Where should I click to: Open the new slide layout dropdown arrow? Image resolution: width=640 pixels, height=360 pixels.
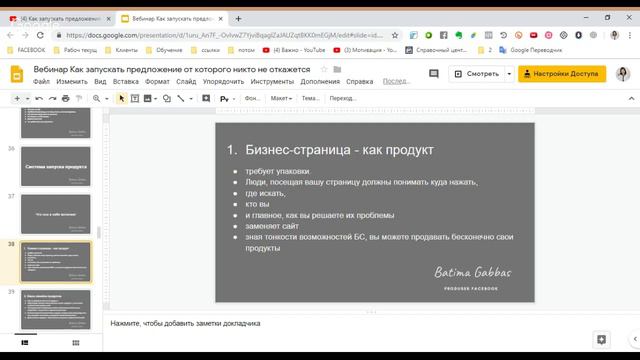[x=27, y=99]
